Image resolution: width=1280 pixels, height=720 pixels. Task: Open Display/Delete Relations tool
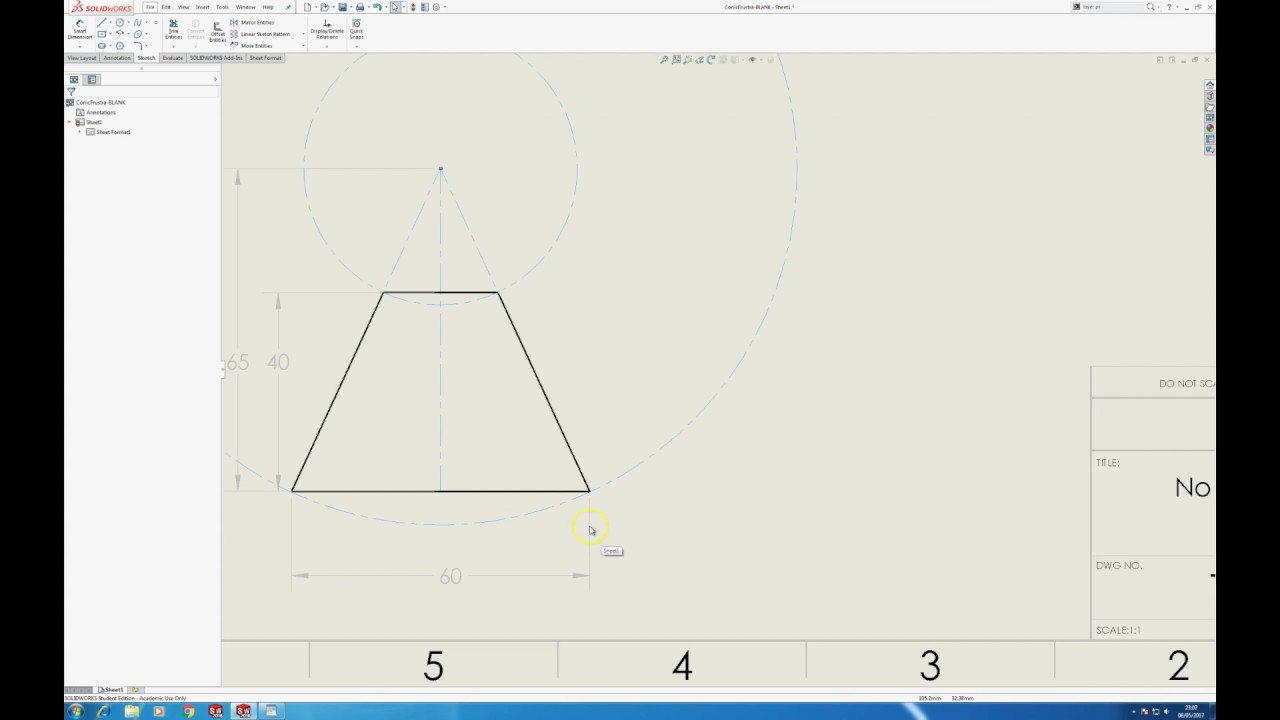tap(327, 29)
